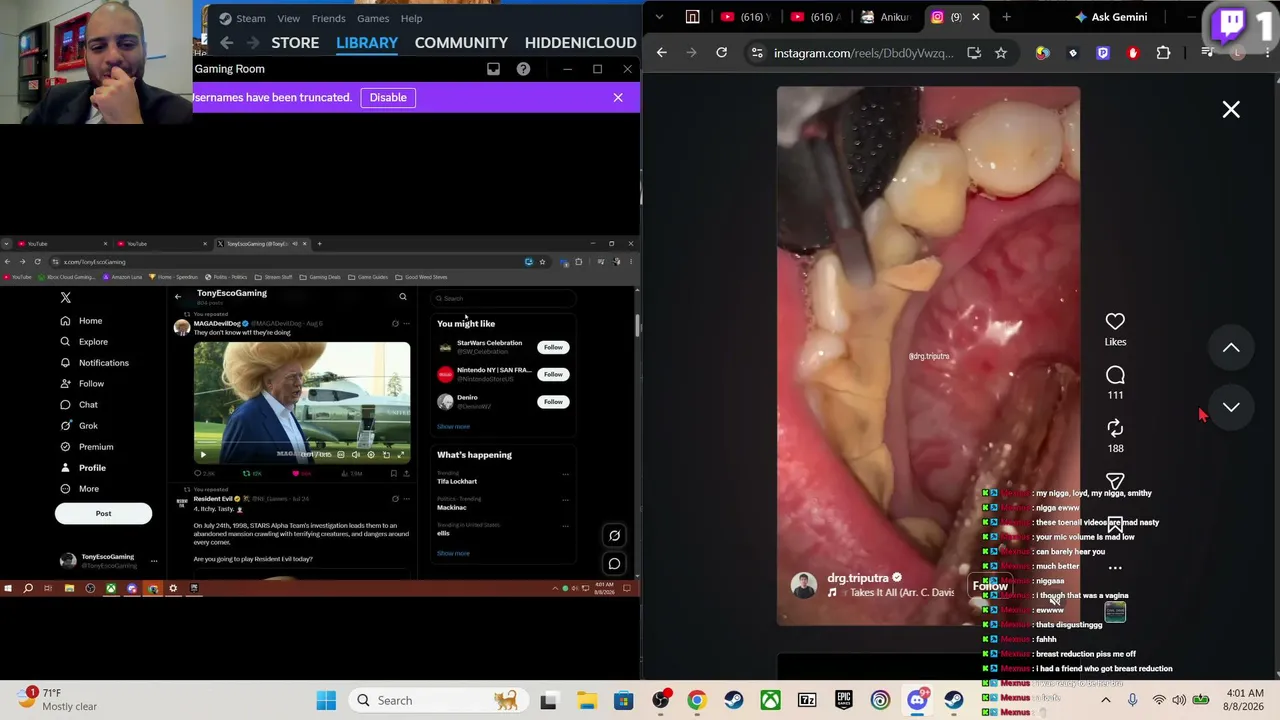Switch to the Anikur tab in Chrome
This screenshot has height=720, width=1280.
(x=885, y=17)
